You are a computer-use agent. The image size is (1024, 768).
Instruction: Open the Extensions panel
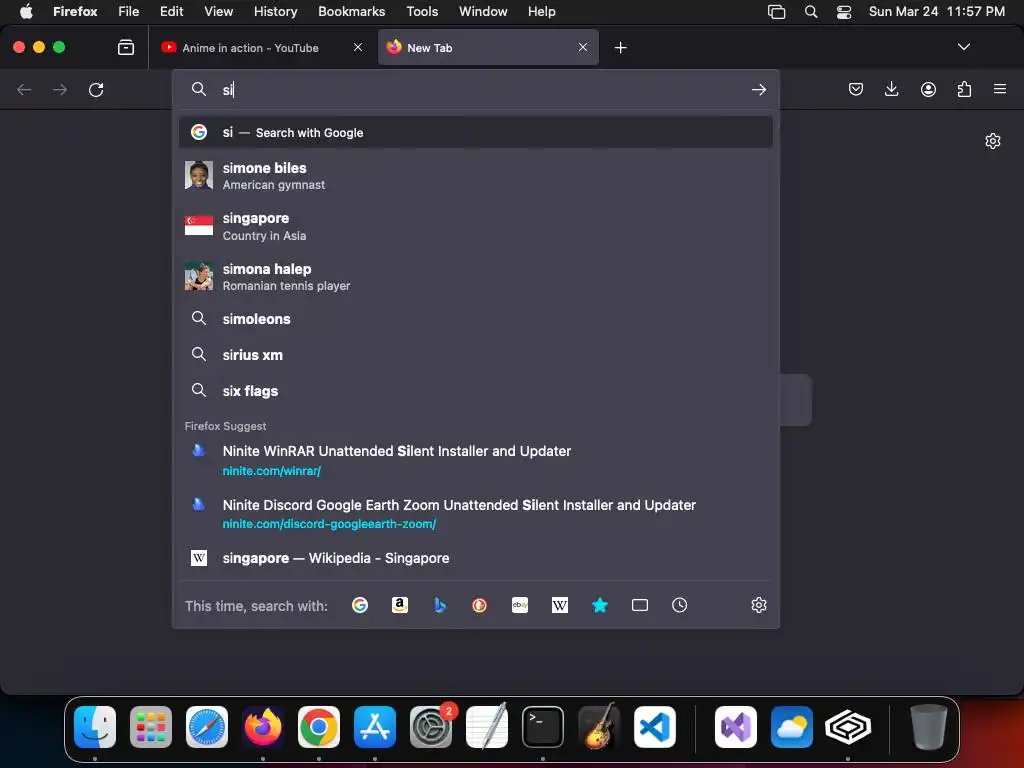point(964,89)
